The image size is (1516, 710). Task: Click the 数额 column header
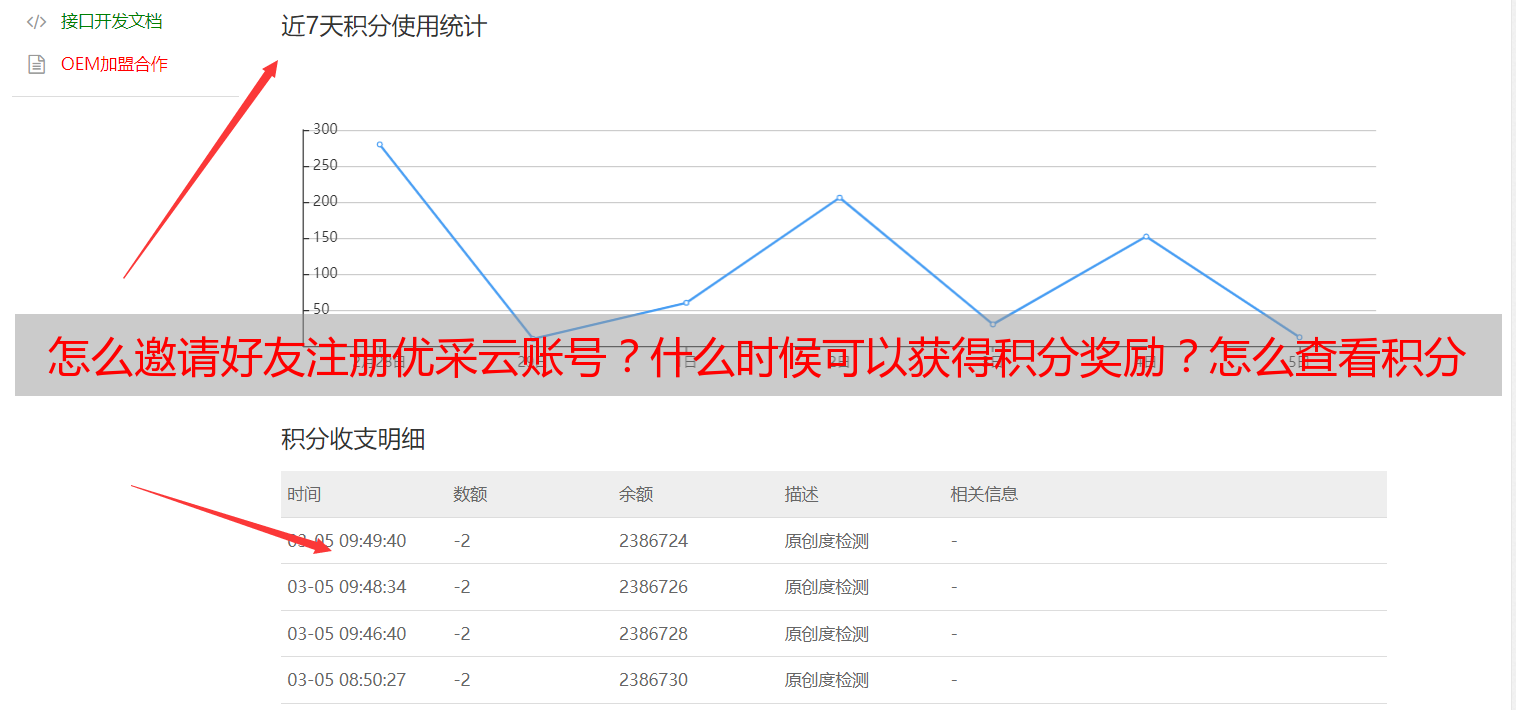coord(470,494)
